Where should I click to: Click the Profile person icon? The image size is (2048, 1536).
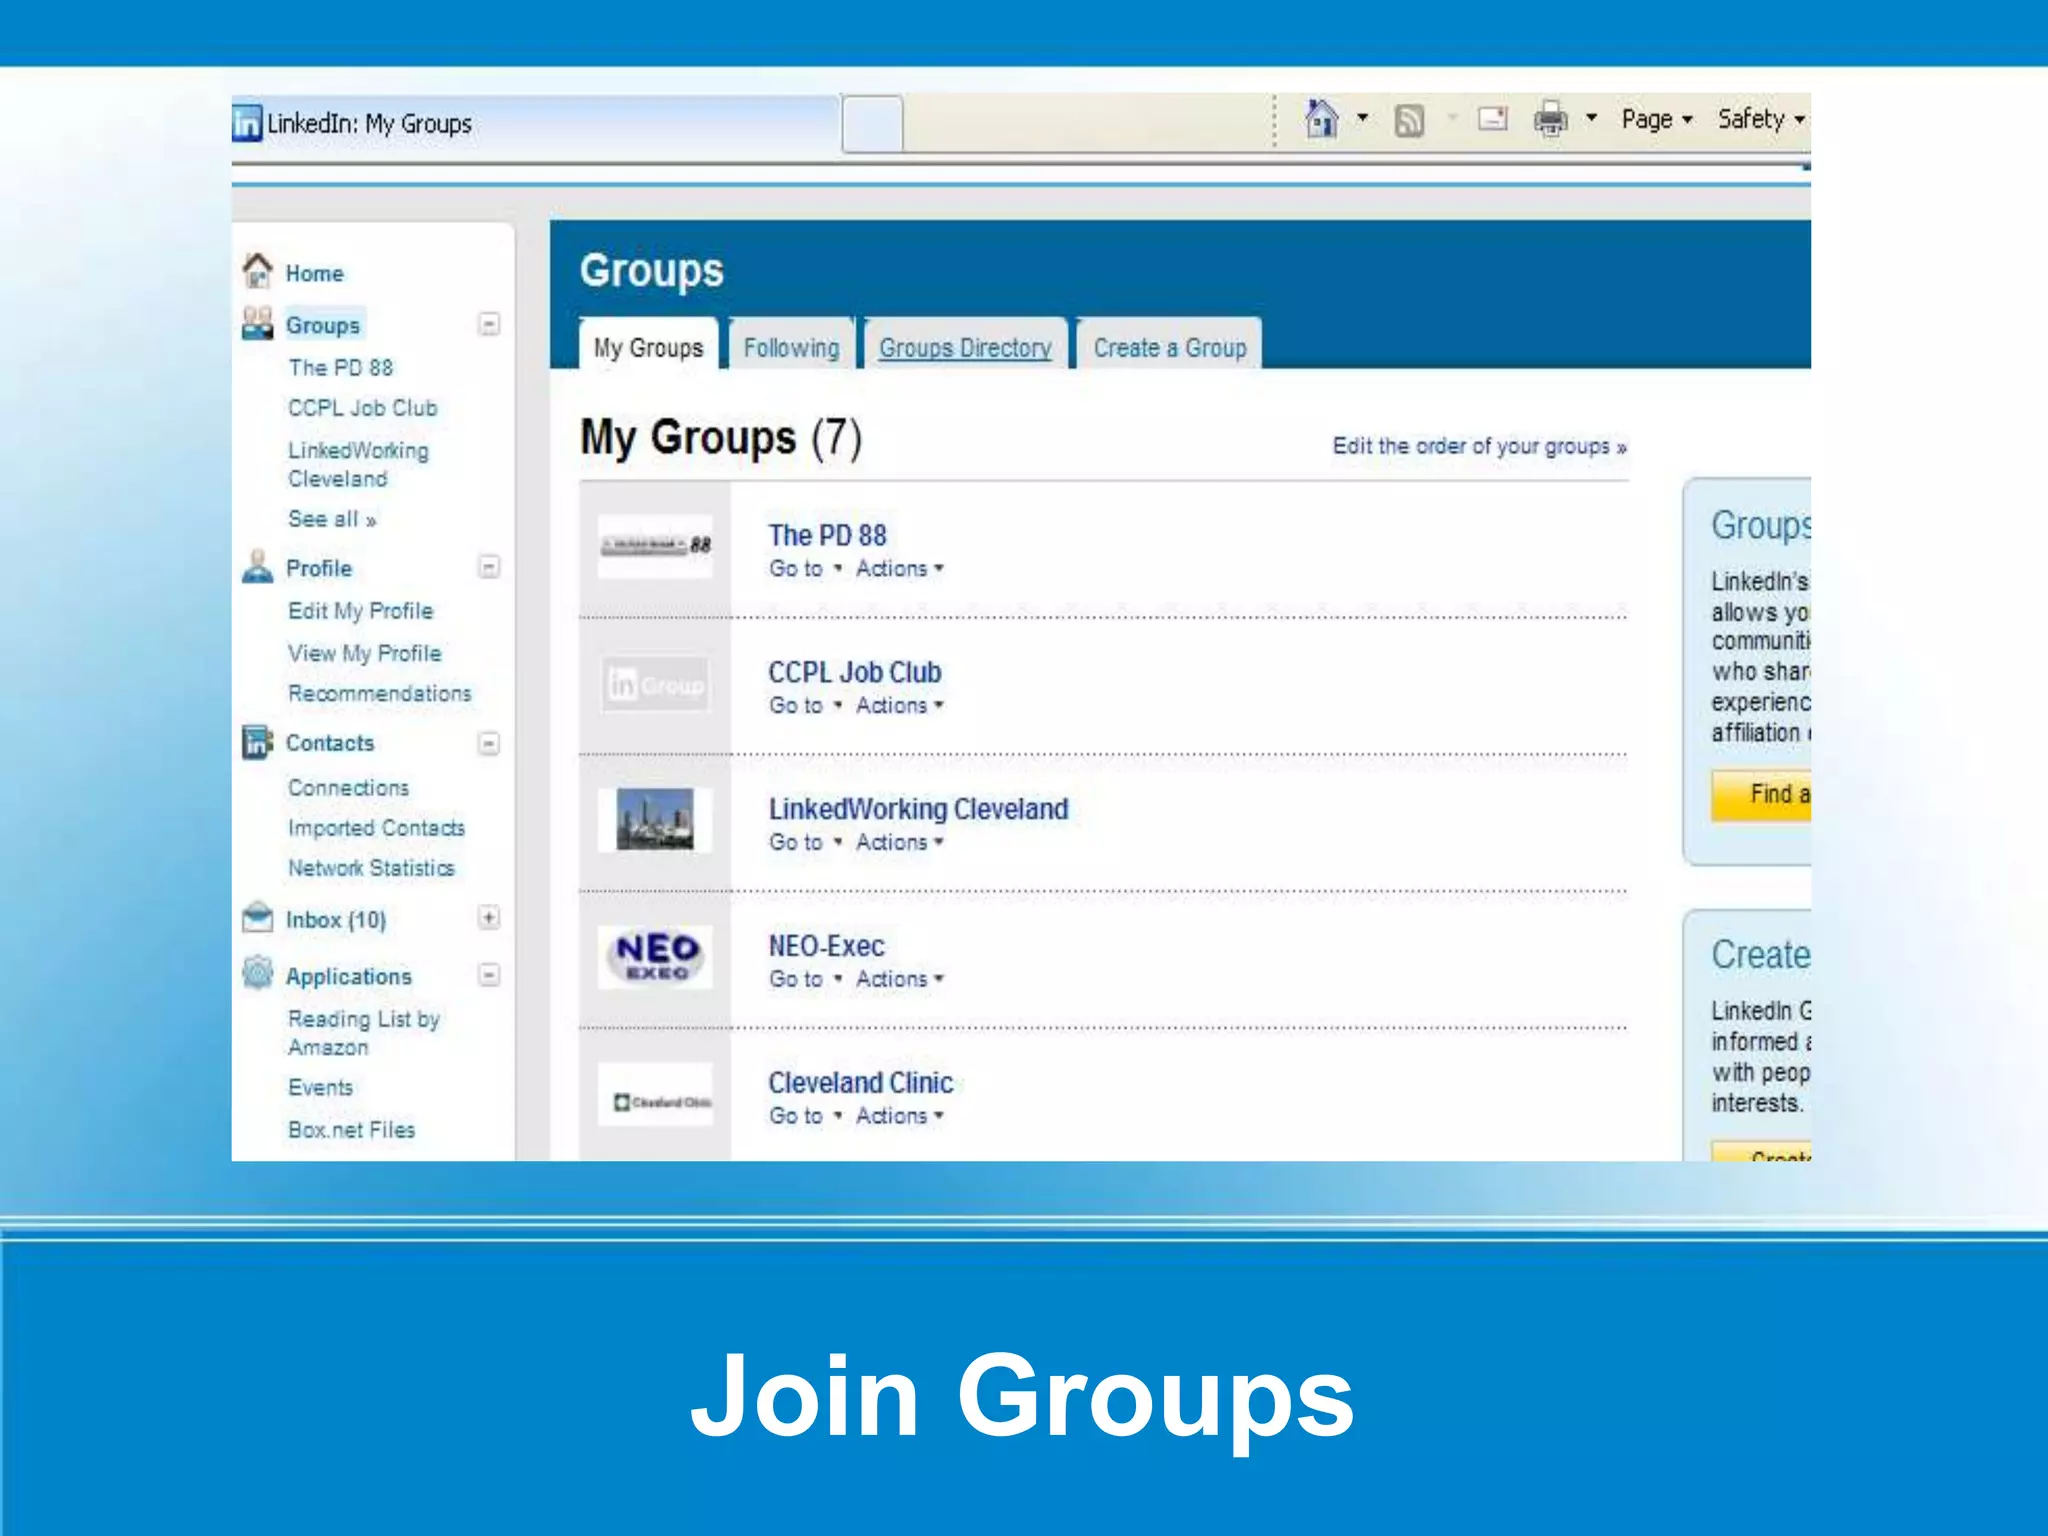(257, 566)
